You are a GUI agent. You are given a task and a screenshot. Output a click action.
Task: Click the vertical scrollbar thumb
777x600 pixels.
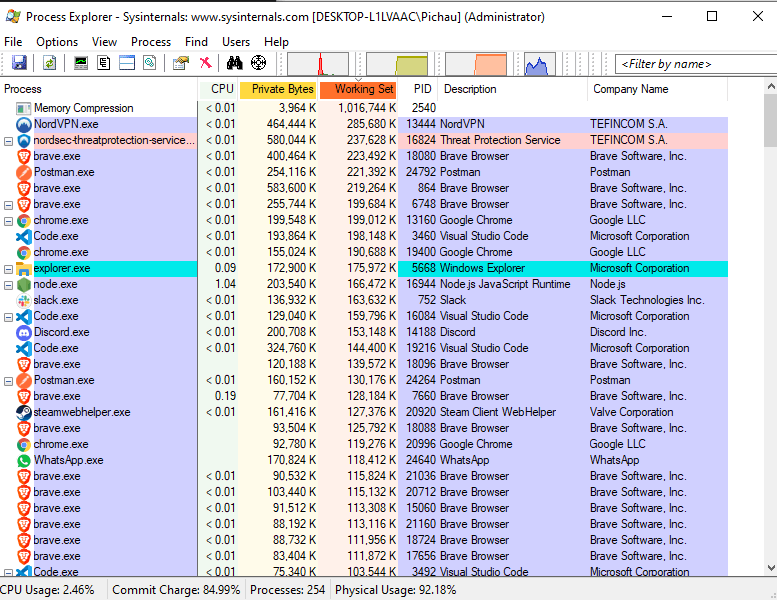pyautogui.click(x=771, y=120)
